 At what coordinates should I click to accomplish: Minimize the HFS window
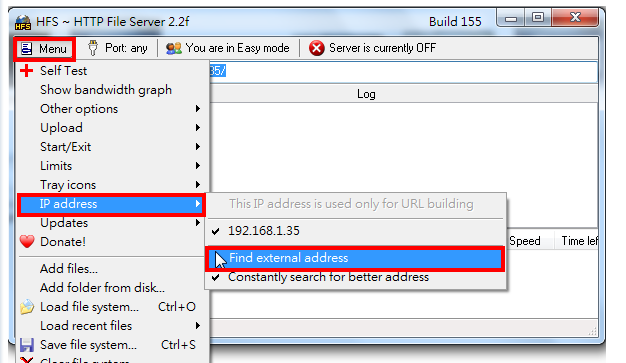click(511, 19)
